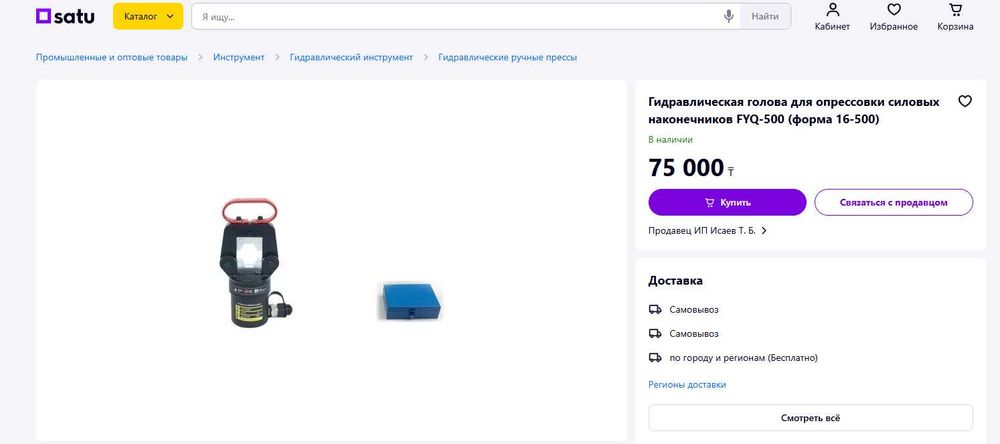The image size is (1000, 444).
Task: Toggle favorite heart next to product title
Action: point(965,101)
